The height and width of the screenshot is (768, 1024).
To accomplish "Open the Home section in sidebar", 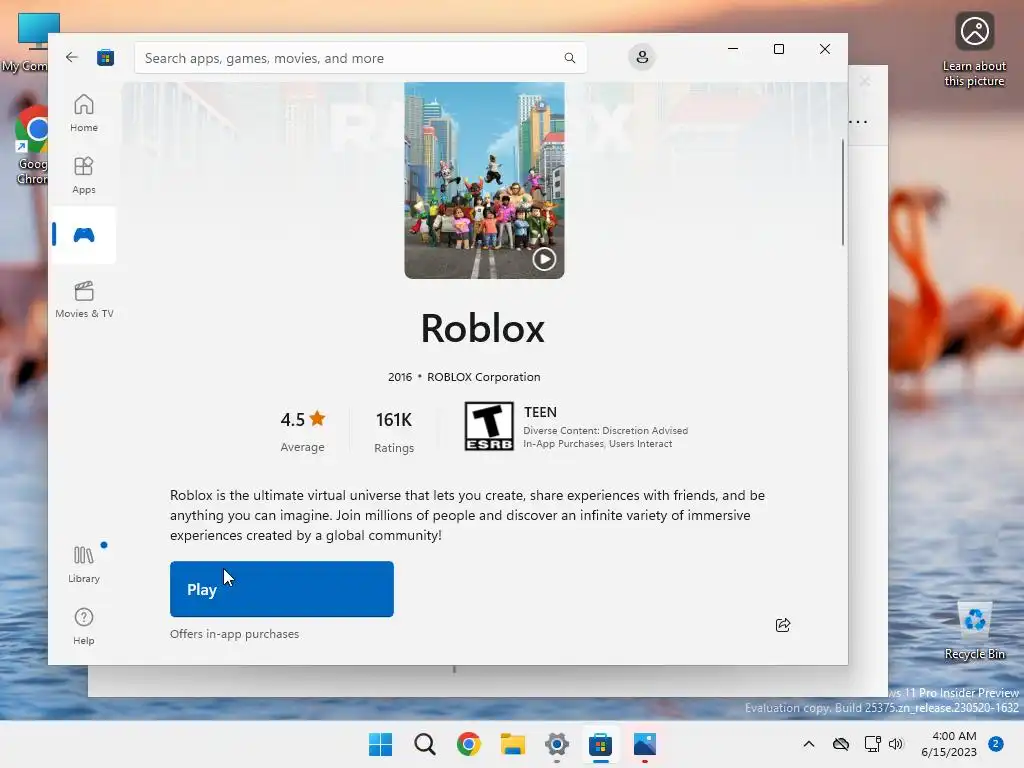I will pyautogui.click(x=84, y=113).
